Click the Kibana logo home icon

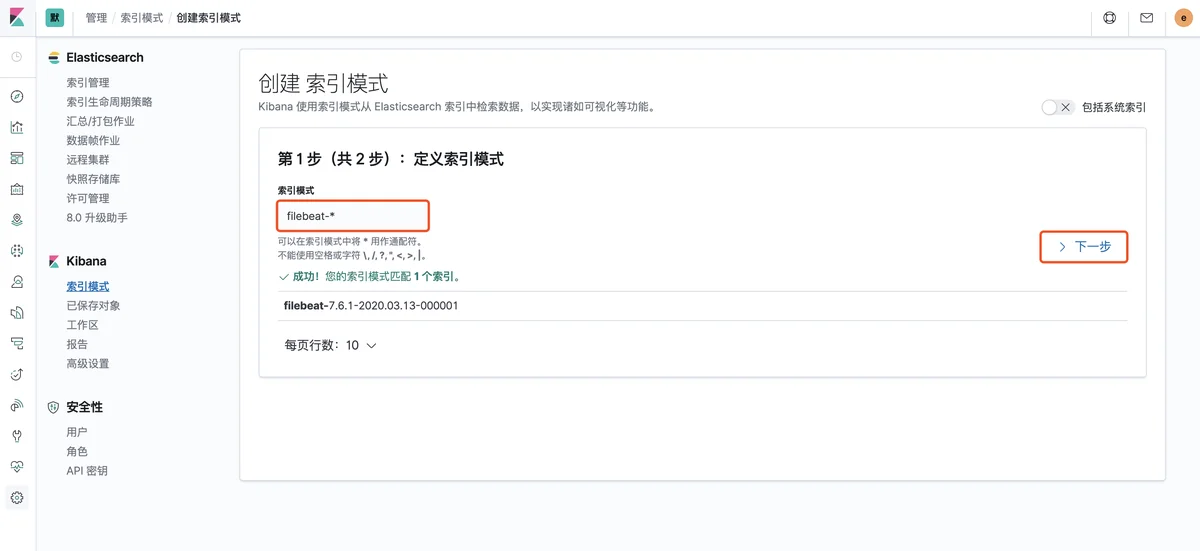point(17,18)
